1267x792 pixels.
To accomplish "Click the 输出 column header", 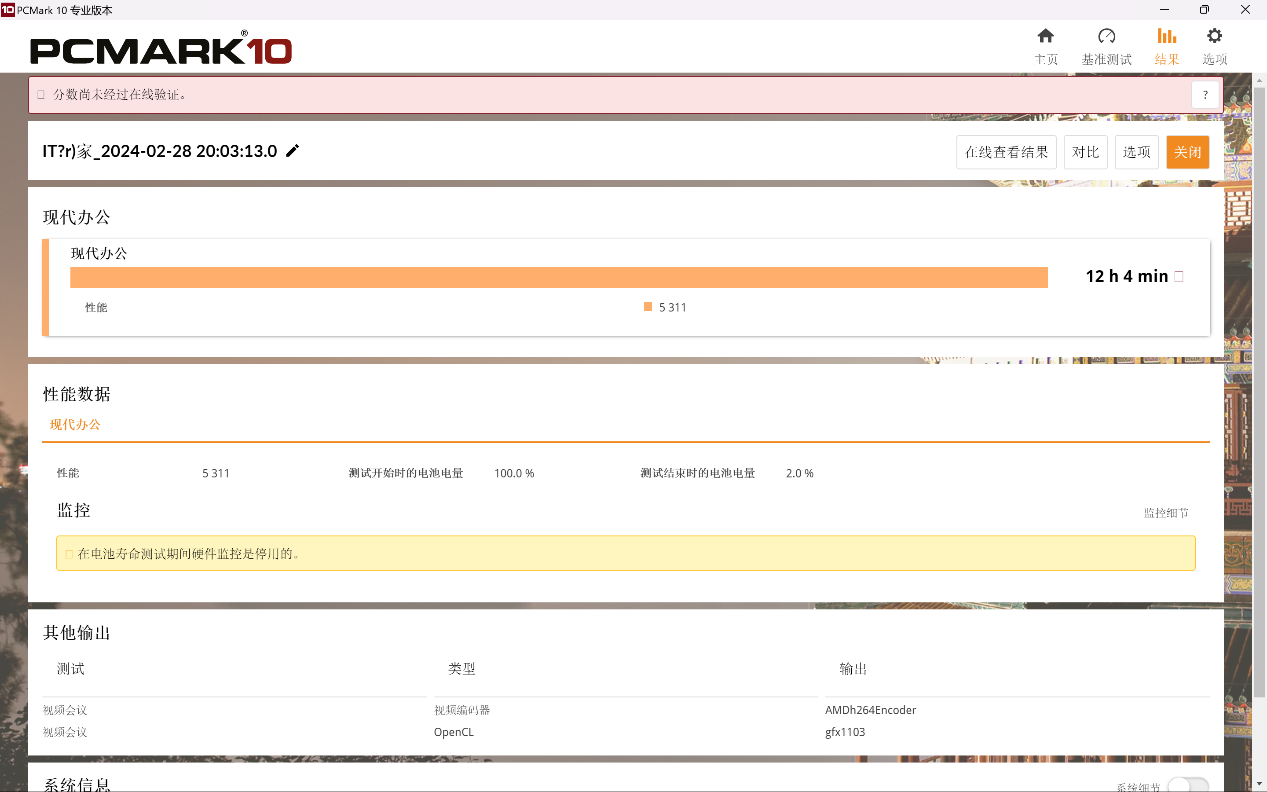I will [853, 669].
